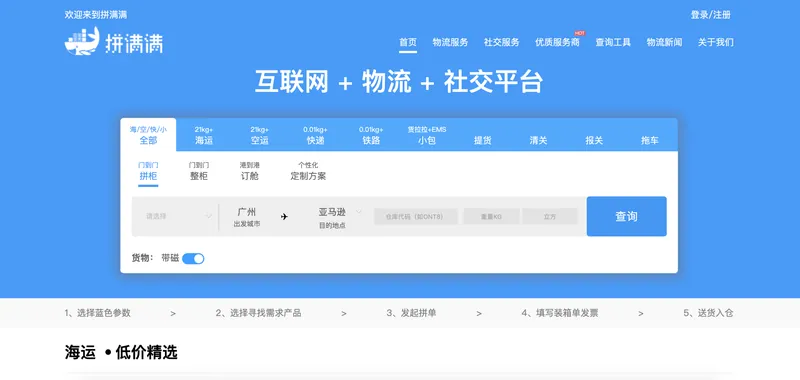The width and height of the screenshot is (800, 380).
Task: Click the 查询 search button
Action: pyautogui.click(x=627, y=216)
